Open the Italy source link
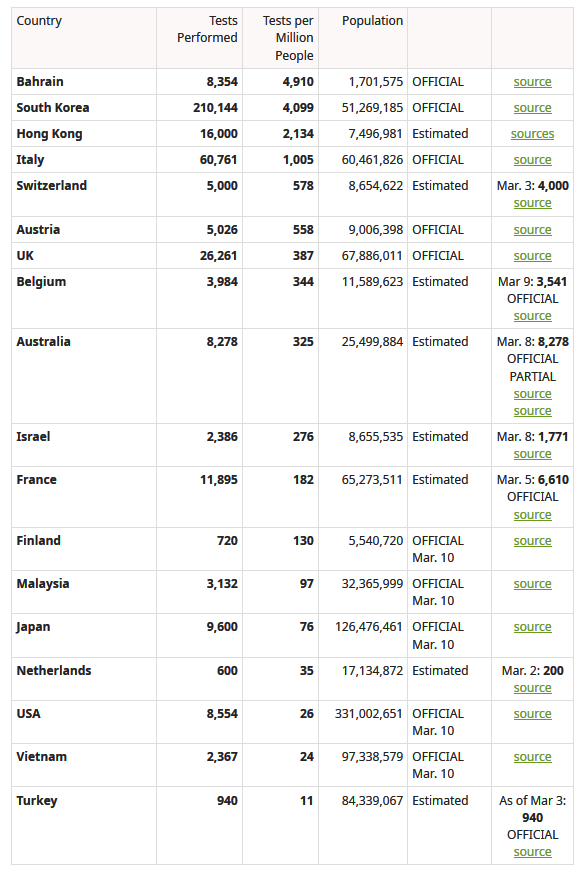 click(x=532, y=160)
